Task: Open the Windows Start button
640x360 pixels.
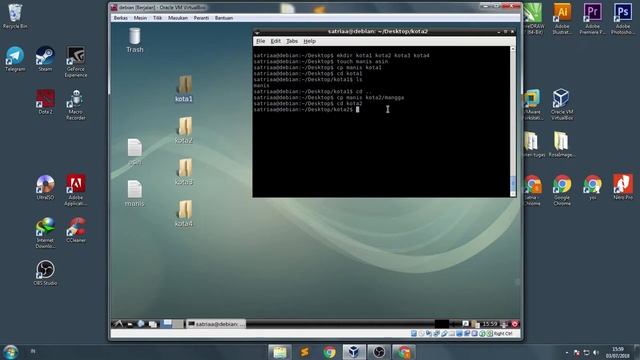Action: (10, 352)
